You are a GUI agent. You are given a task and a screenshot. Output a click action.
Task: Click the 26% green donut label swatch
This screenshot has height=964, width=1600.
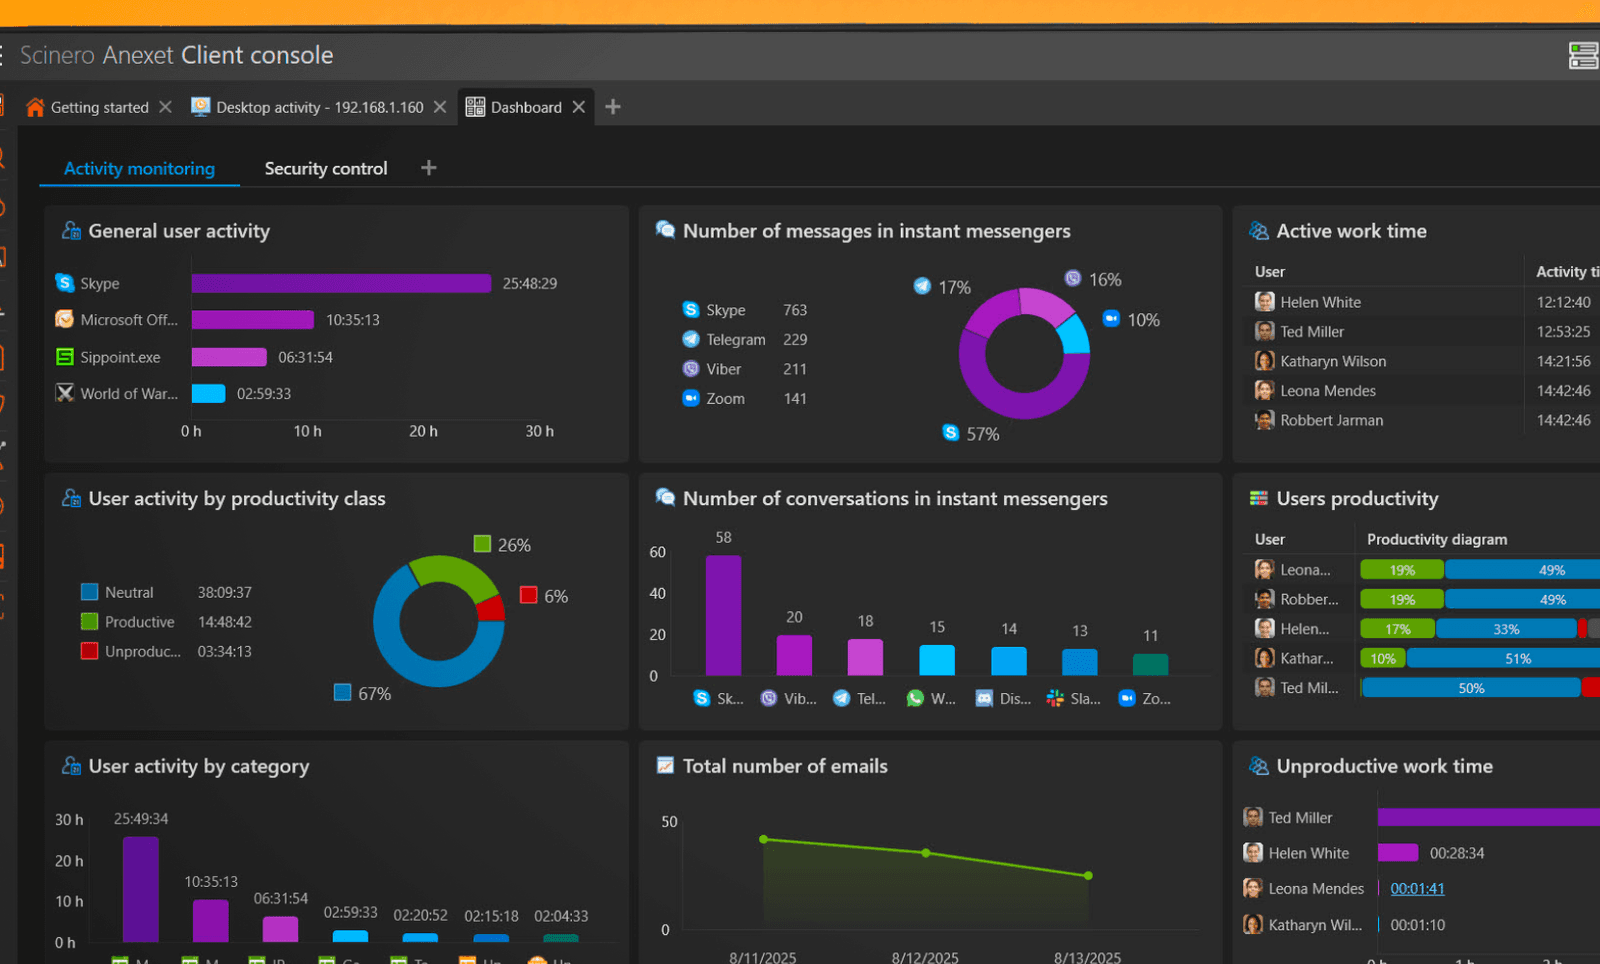pyautogui.click(x=482, y=544)
